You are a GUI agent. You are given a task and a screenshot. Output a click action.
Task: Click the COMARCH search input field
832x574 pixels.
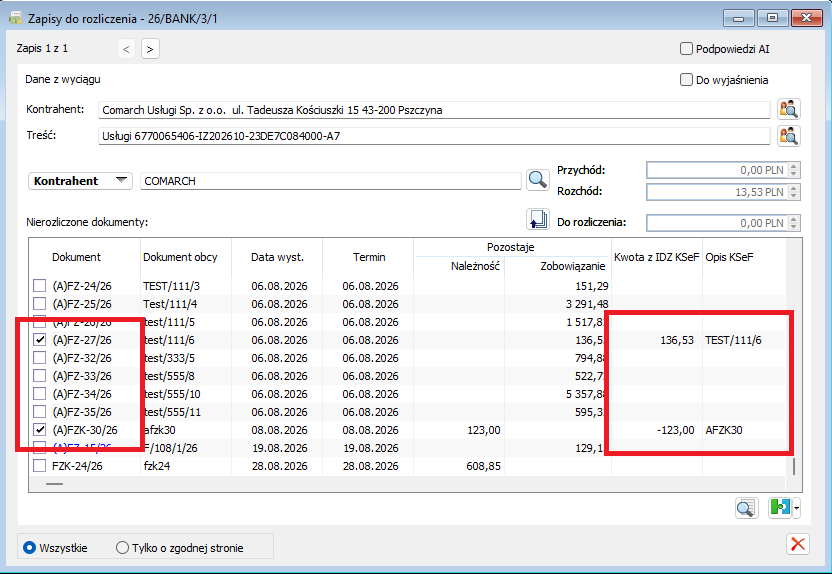click(x=331, y=181)
